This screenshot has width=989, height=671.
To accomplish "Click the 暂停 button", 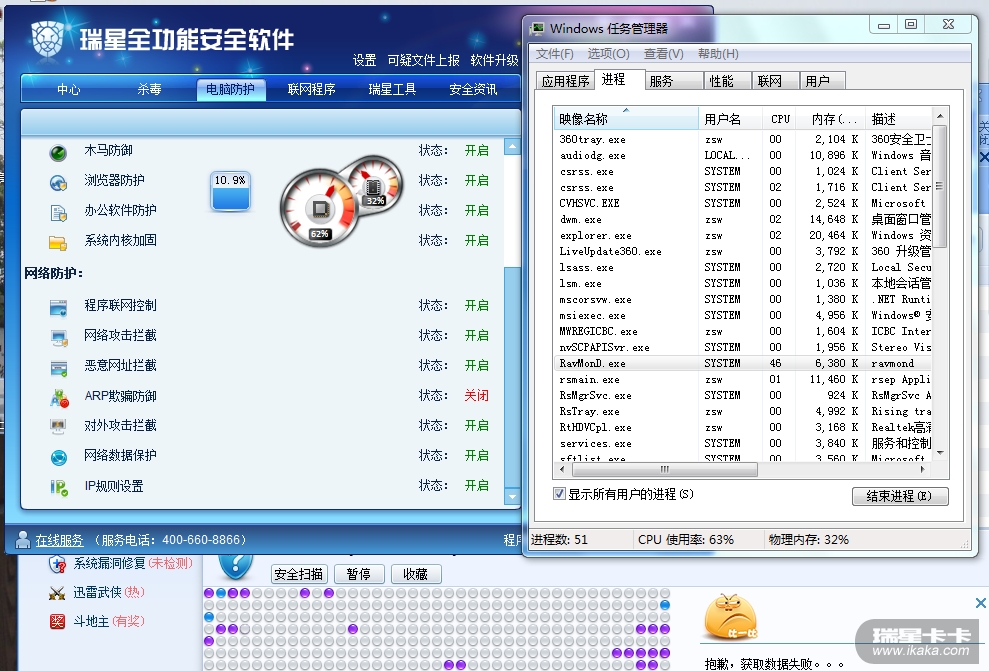I will pos(358,574).
